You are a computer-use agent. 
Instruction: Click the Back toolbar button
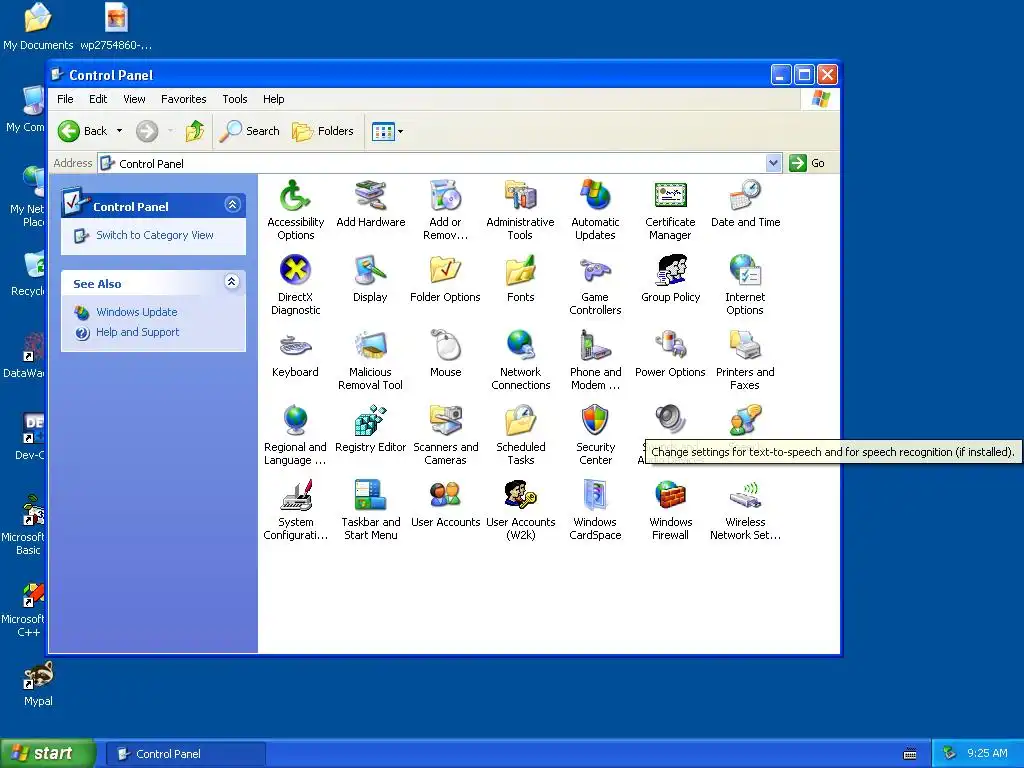pyautogui.click(x=82, y=131)
